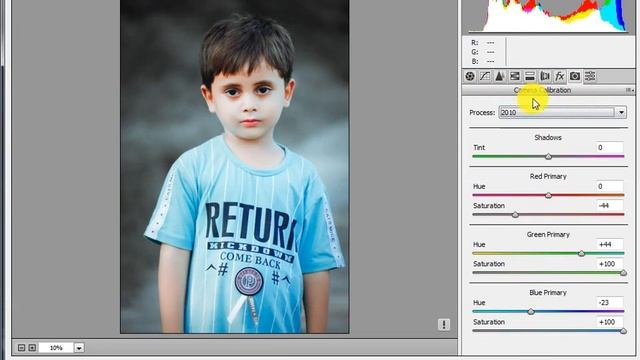Click the Green Primary Saturation +100 field
This screenshot has width=640, height=360.
click(x=609, y=264)
